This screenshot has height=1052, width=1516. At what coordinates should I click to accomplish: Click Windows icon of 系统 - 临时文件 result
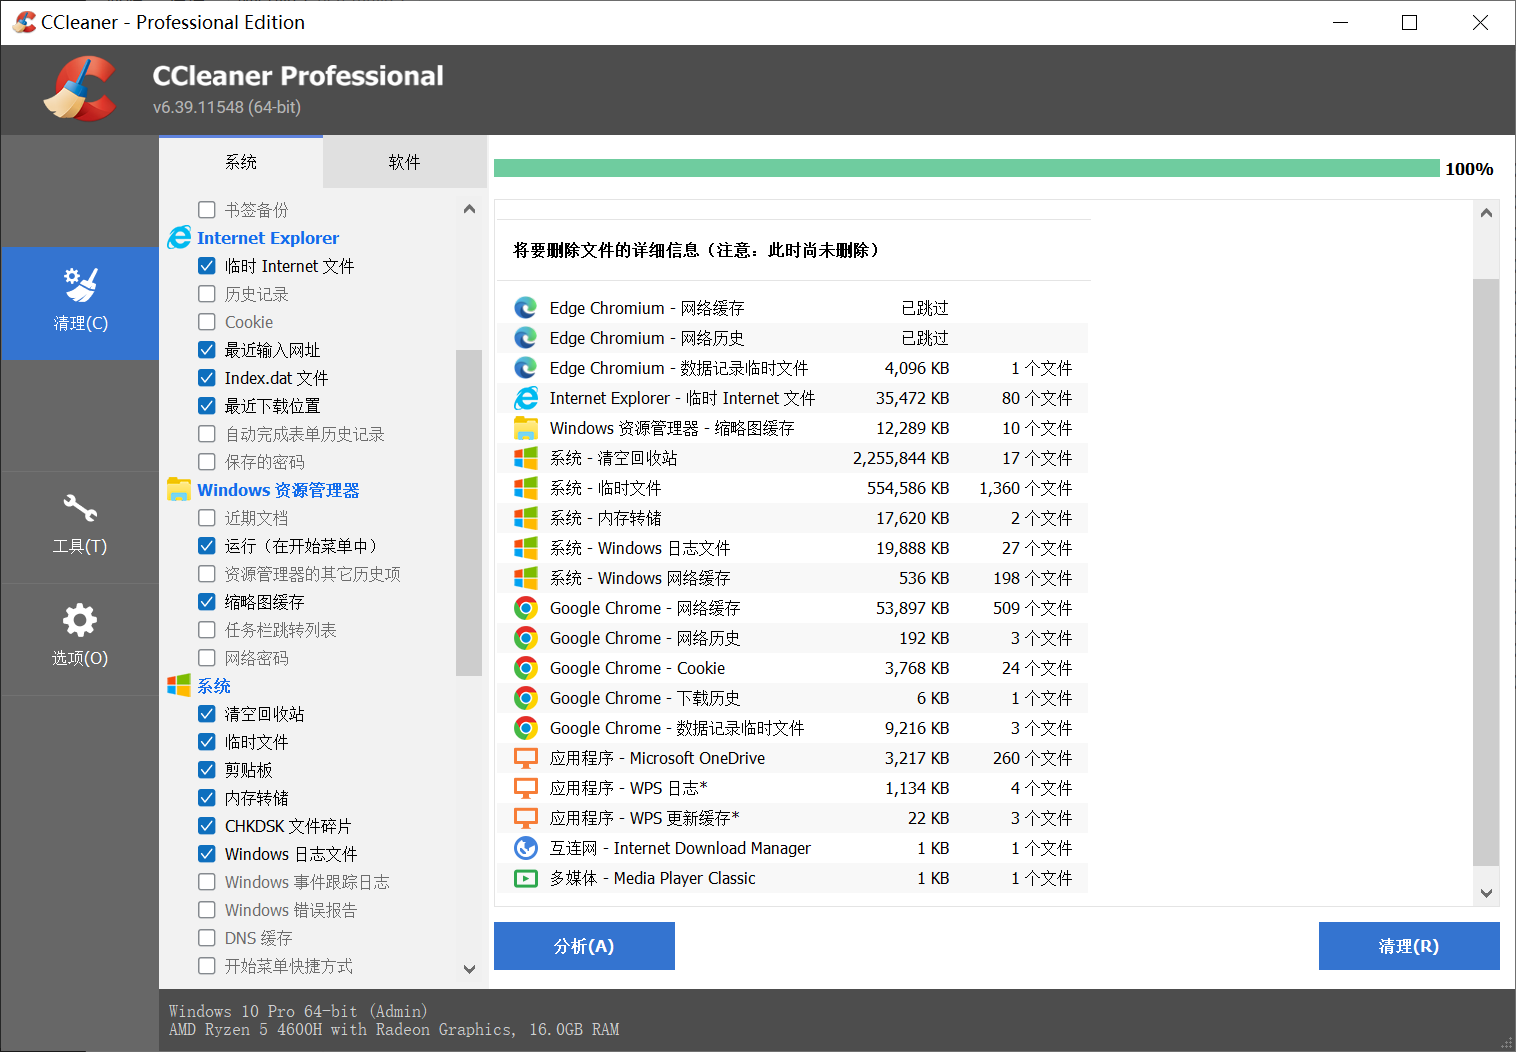[x=526, y=488]
